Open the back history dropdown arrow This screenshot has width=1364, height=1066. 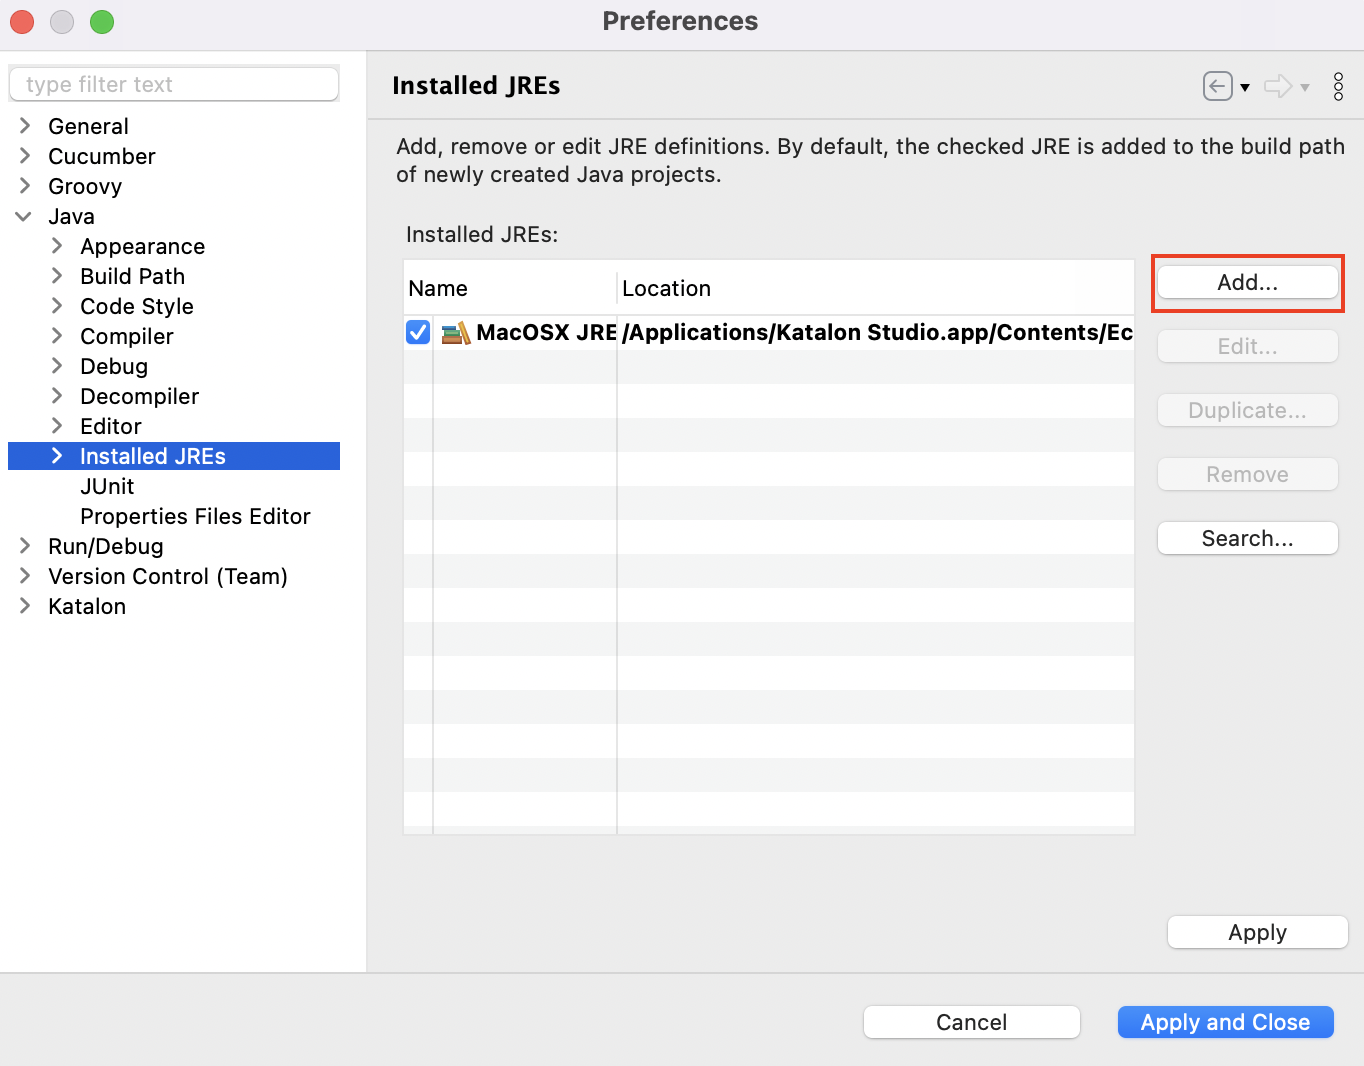[1245, 88]
